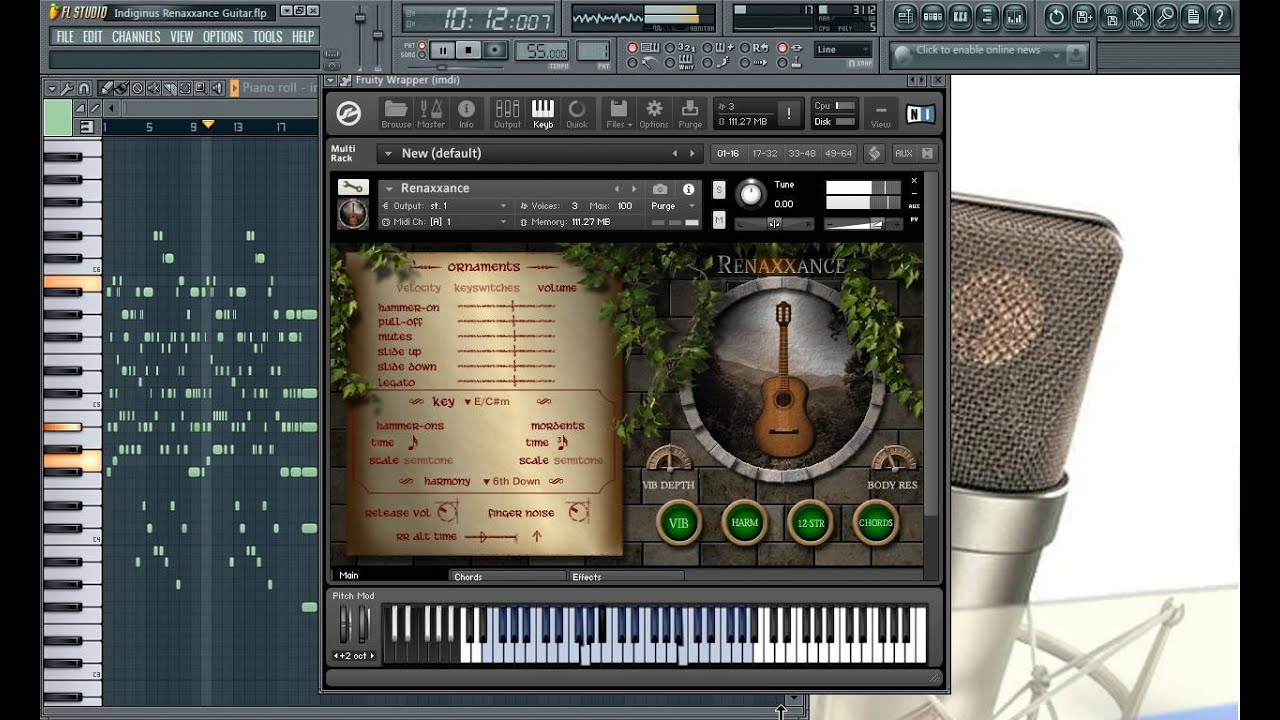Screen dimensions: 1280x720
Task: Click the keyswitches ornaments heading
Action: (487, 288)
